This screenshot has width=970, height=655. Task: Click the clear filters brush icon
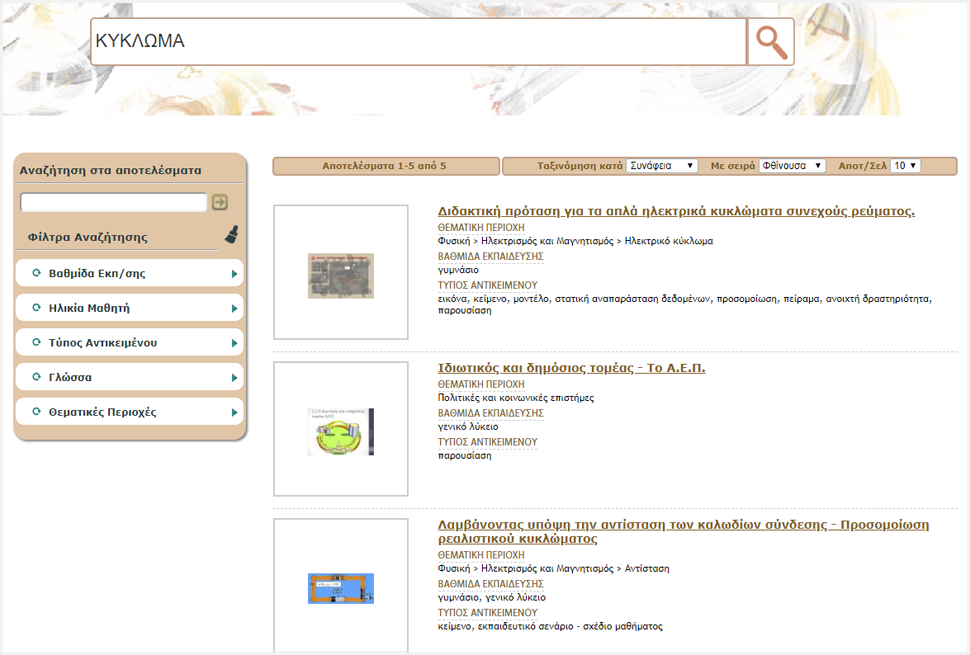click(x=231, y=236)
